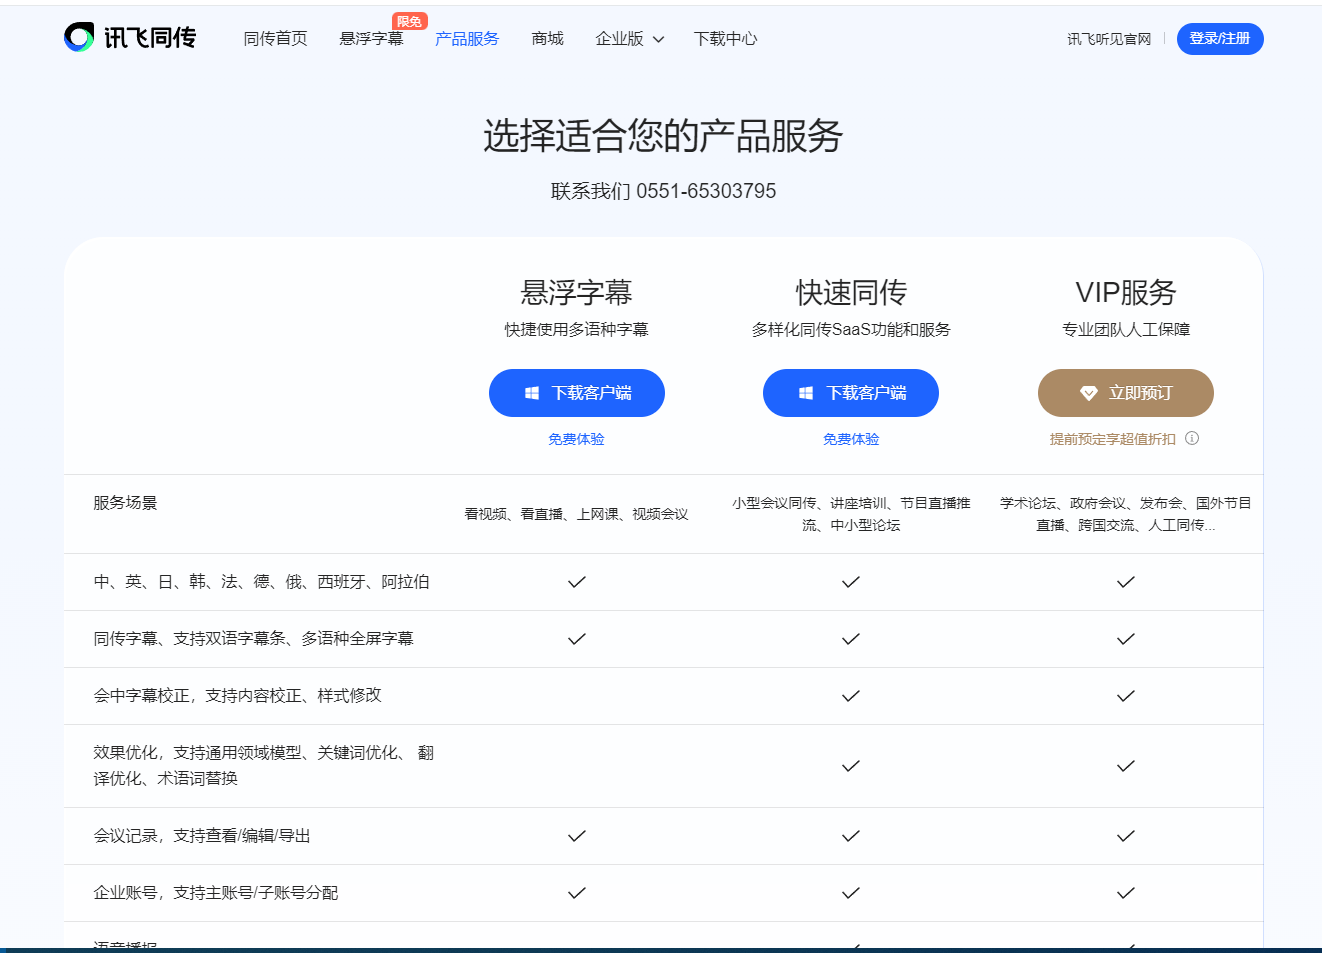The image size is (1322, 953).
Task: Open the 同传首页 nav item
Action: [x=275, y=39]
